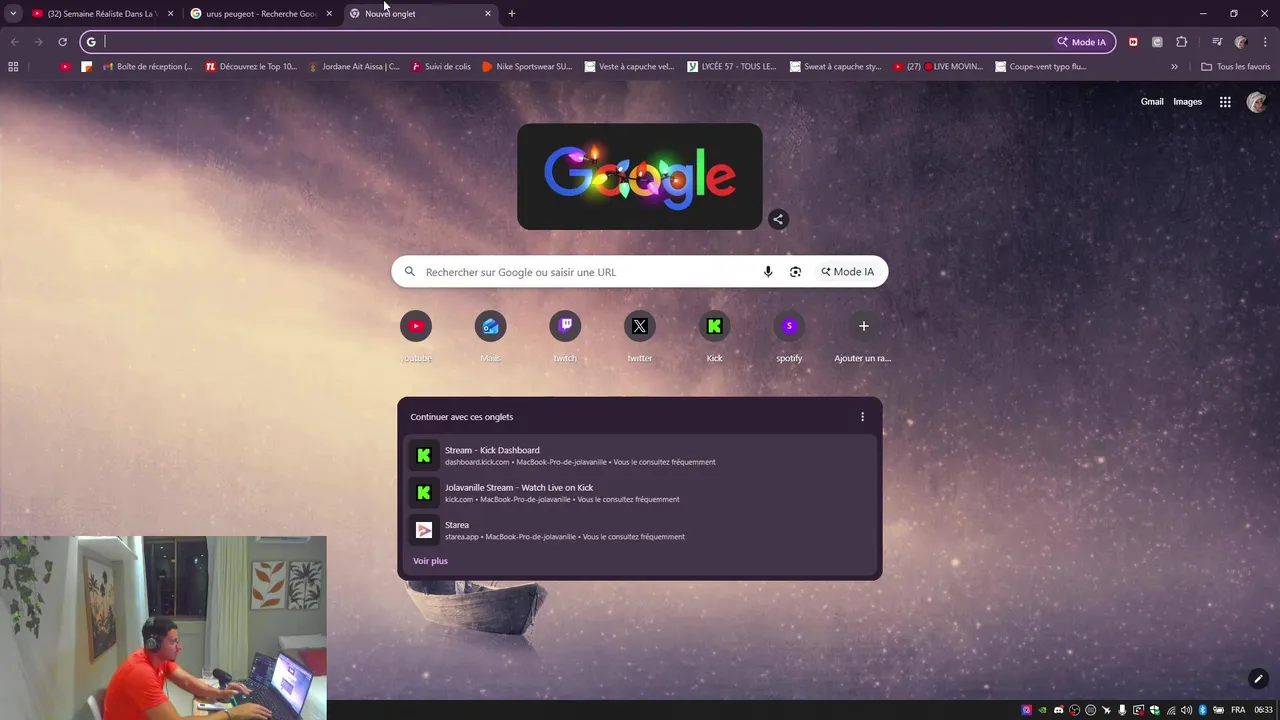Share the Google doodle
This screenshot has width=1280, height=720.
778,219
